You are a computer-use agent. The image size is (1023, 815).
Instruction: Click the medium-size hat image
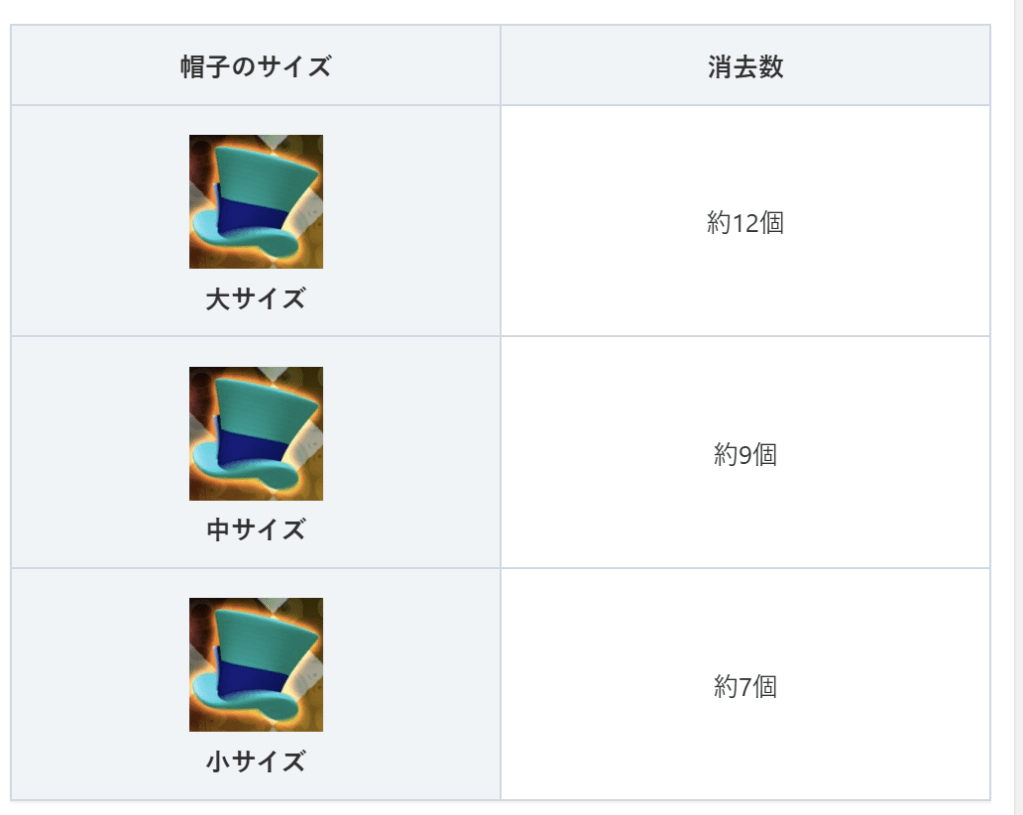coord(256,433)
